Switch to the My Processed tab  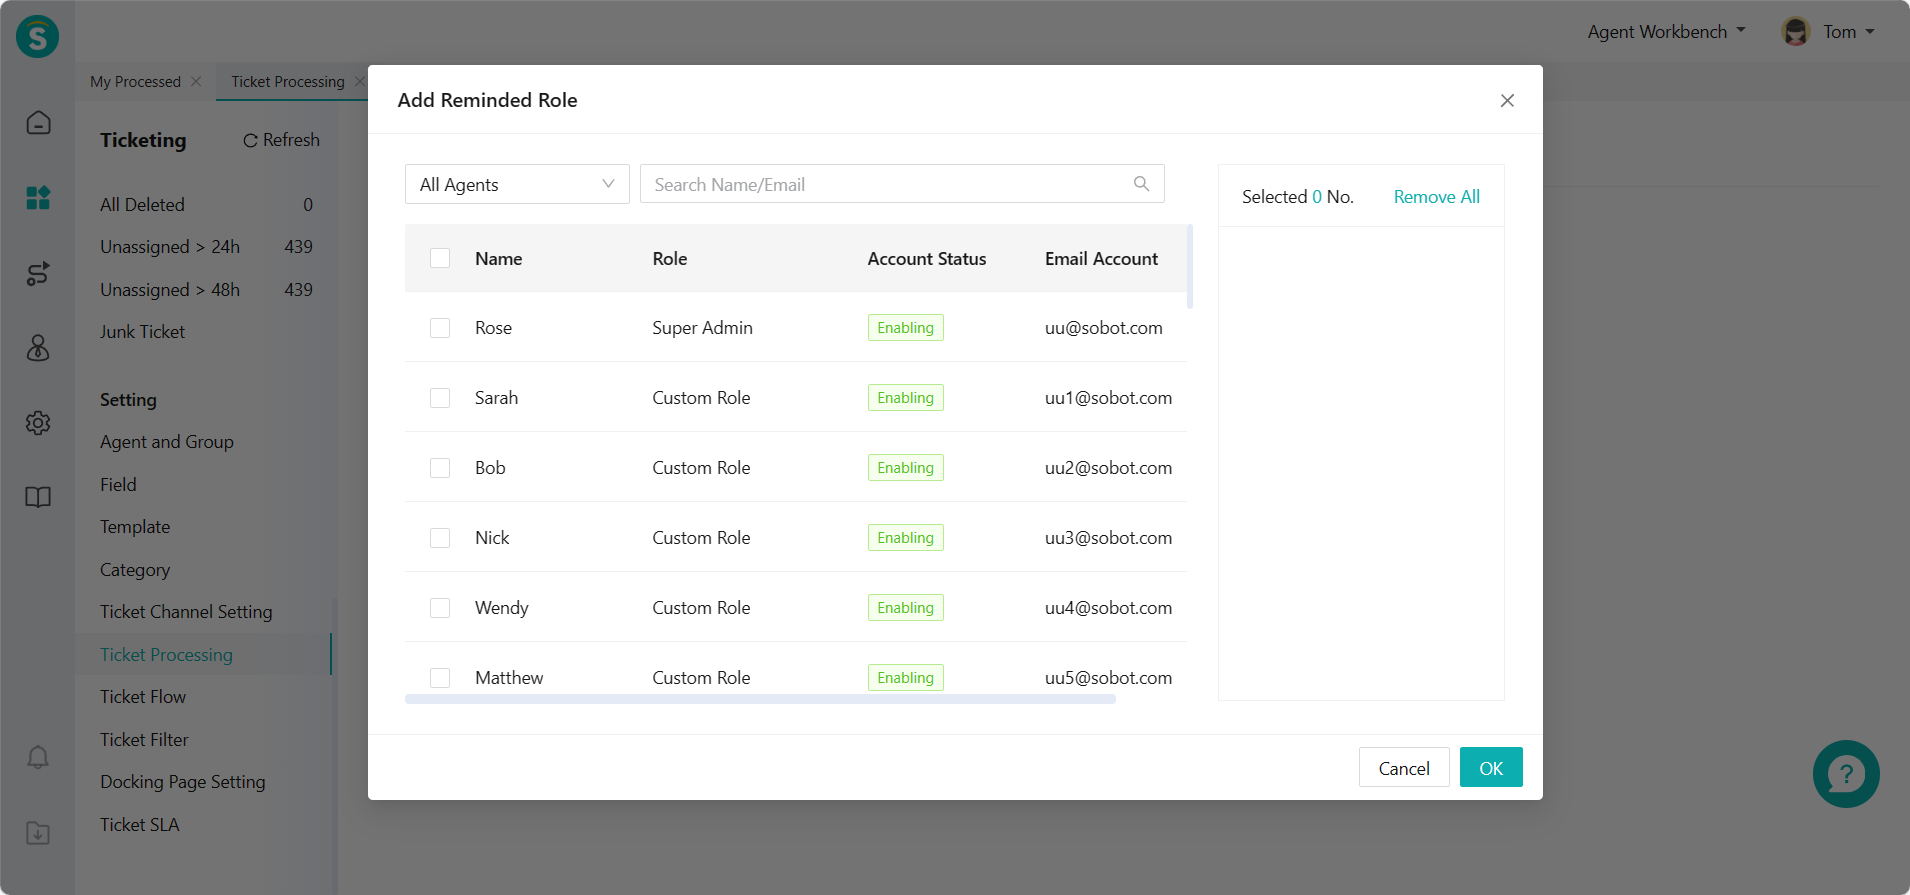[135, 81]
